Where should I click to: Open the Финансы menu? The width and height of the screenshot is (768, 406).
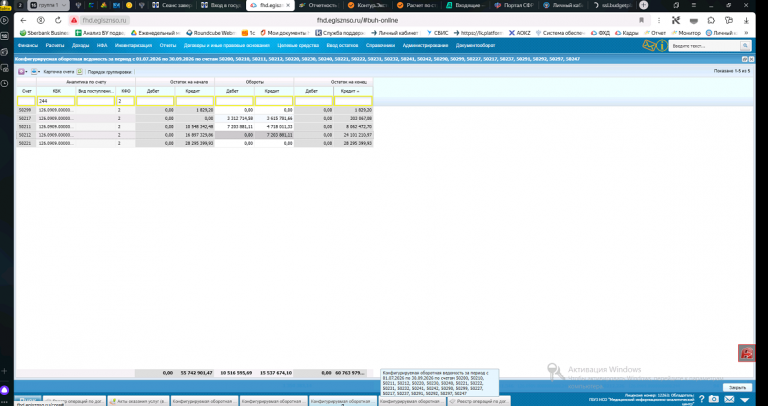coord(27,46)
